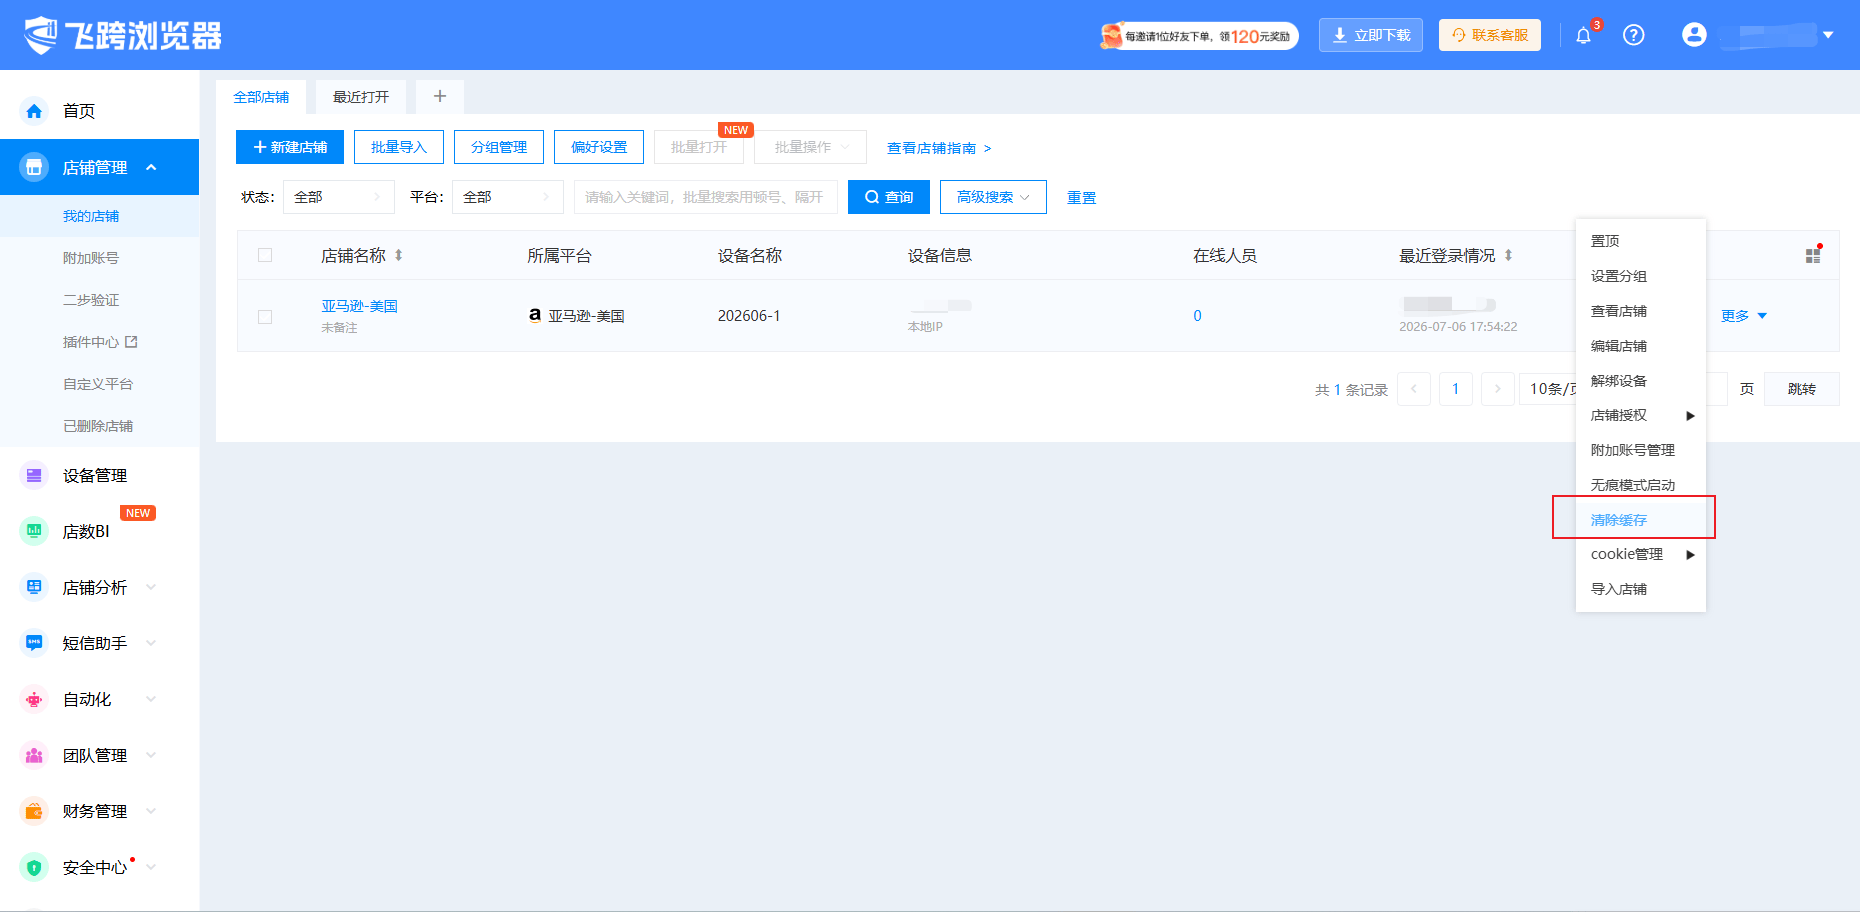Open the 状态 dropdown
This screenshot has height=912, width=1860.
339,197
